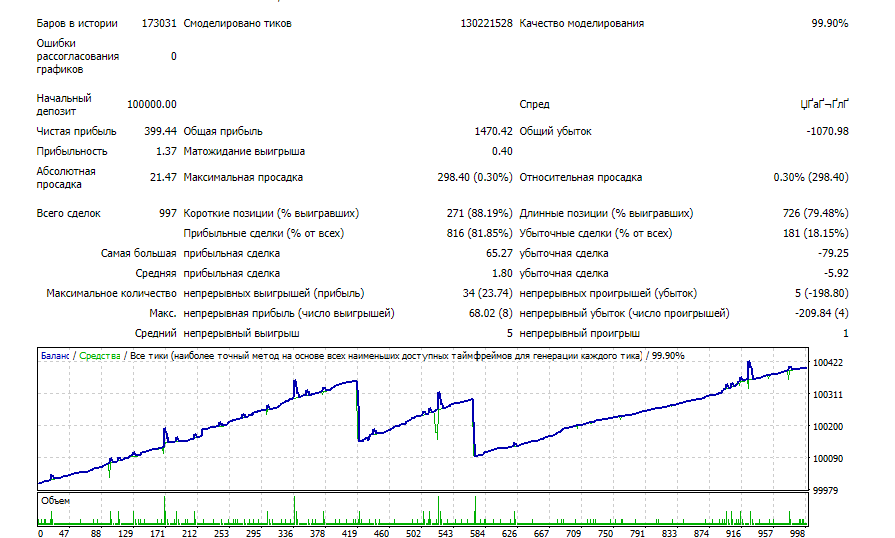
Task: Click profit trades value 816 (81.85%)
Action: click(x=479, y=233)
